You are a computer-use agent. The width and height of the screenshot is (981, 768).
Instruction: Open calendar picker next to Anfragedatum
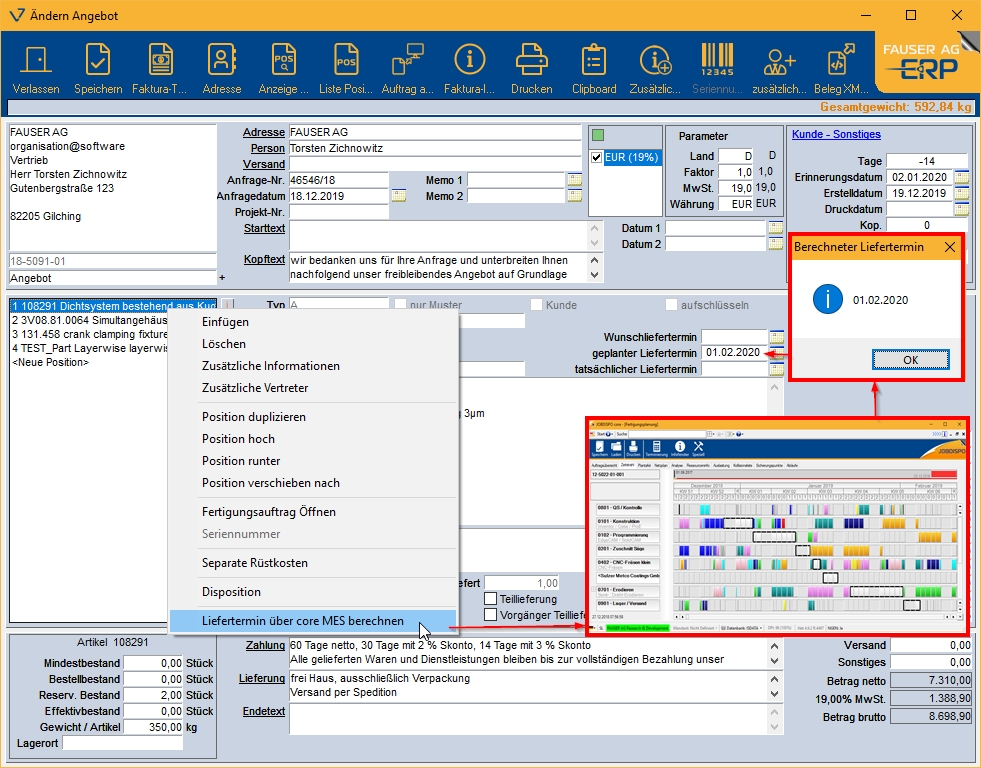coord(399,196)
